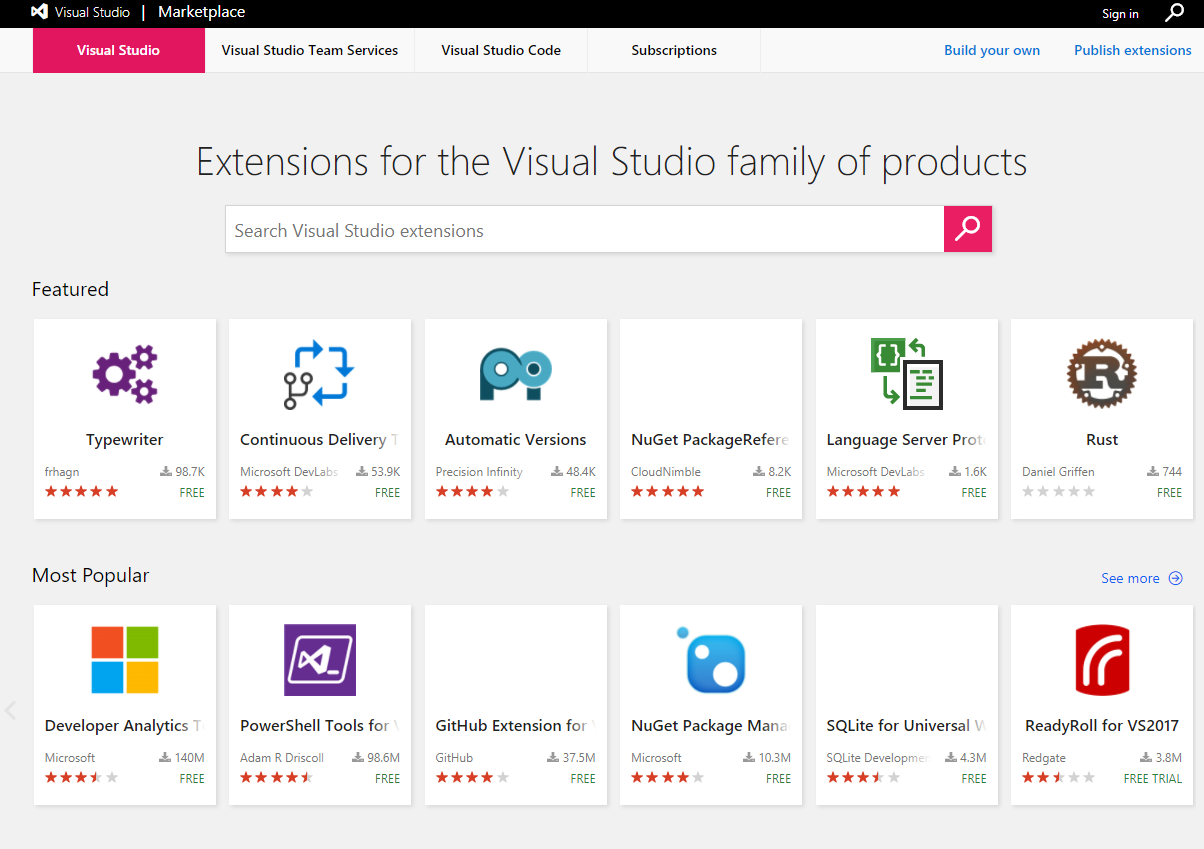Click the Language Server Protocol icon
1204x849 pixels.
click(906, 374)
